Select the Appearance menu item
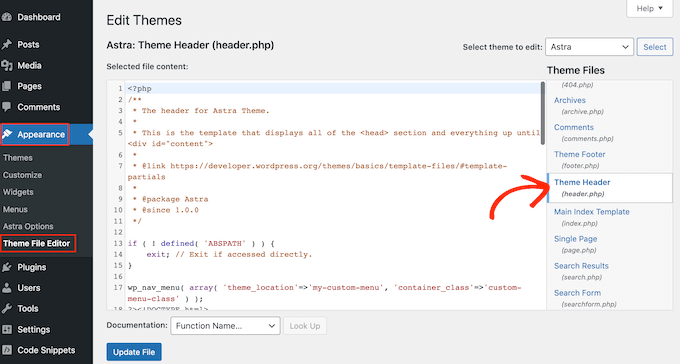680x364 pixels. 41,134
